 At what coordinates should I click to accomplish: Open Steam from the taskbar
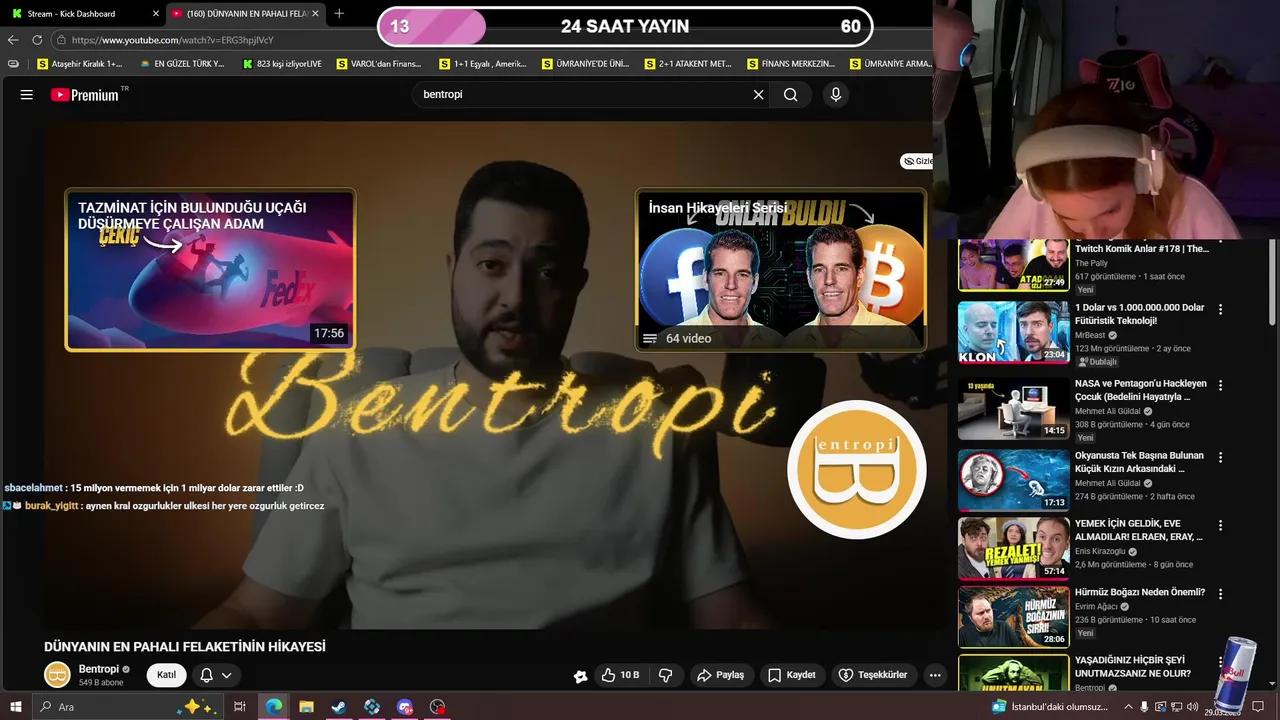[339, 707]
